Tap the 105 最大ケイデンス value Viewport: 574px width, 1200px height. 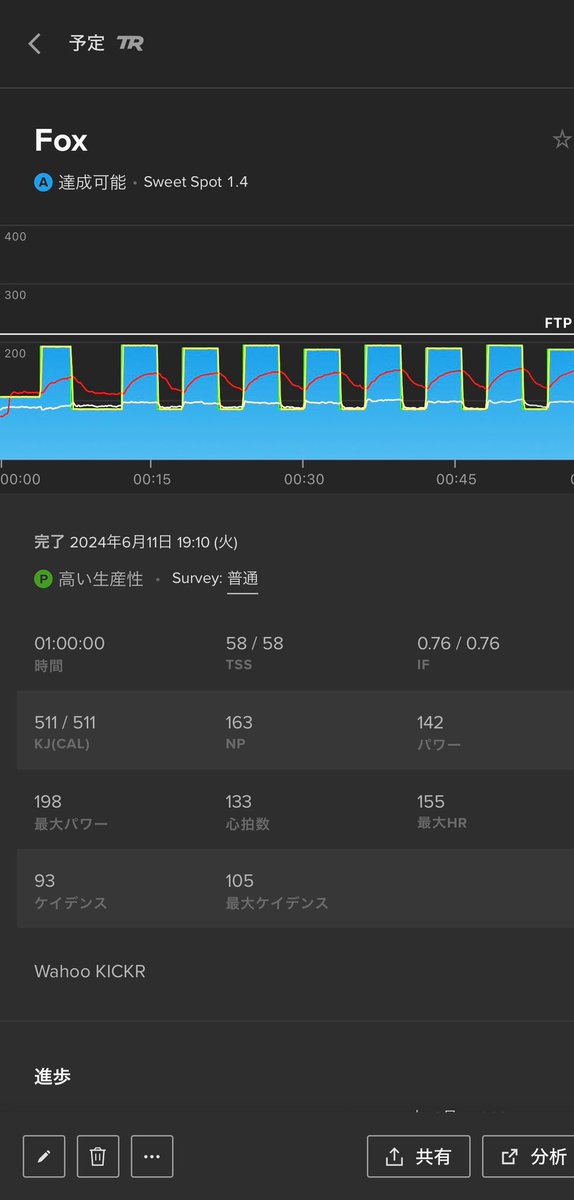click(x=240, y=880)
